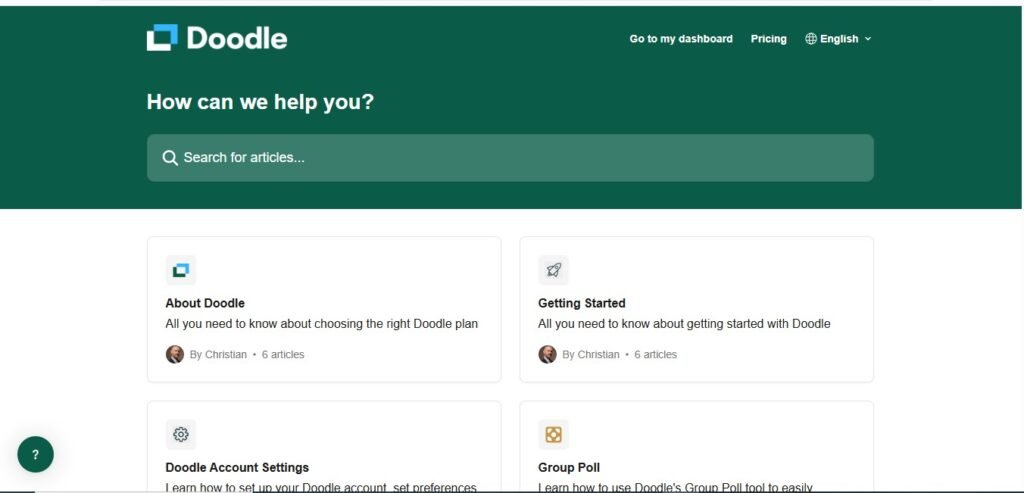The height and width of the screenshot is (493, 1024).
Task: Open the help question mark button
Action: pos(35,454)
